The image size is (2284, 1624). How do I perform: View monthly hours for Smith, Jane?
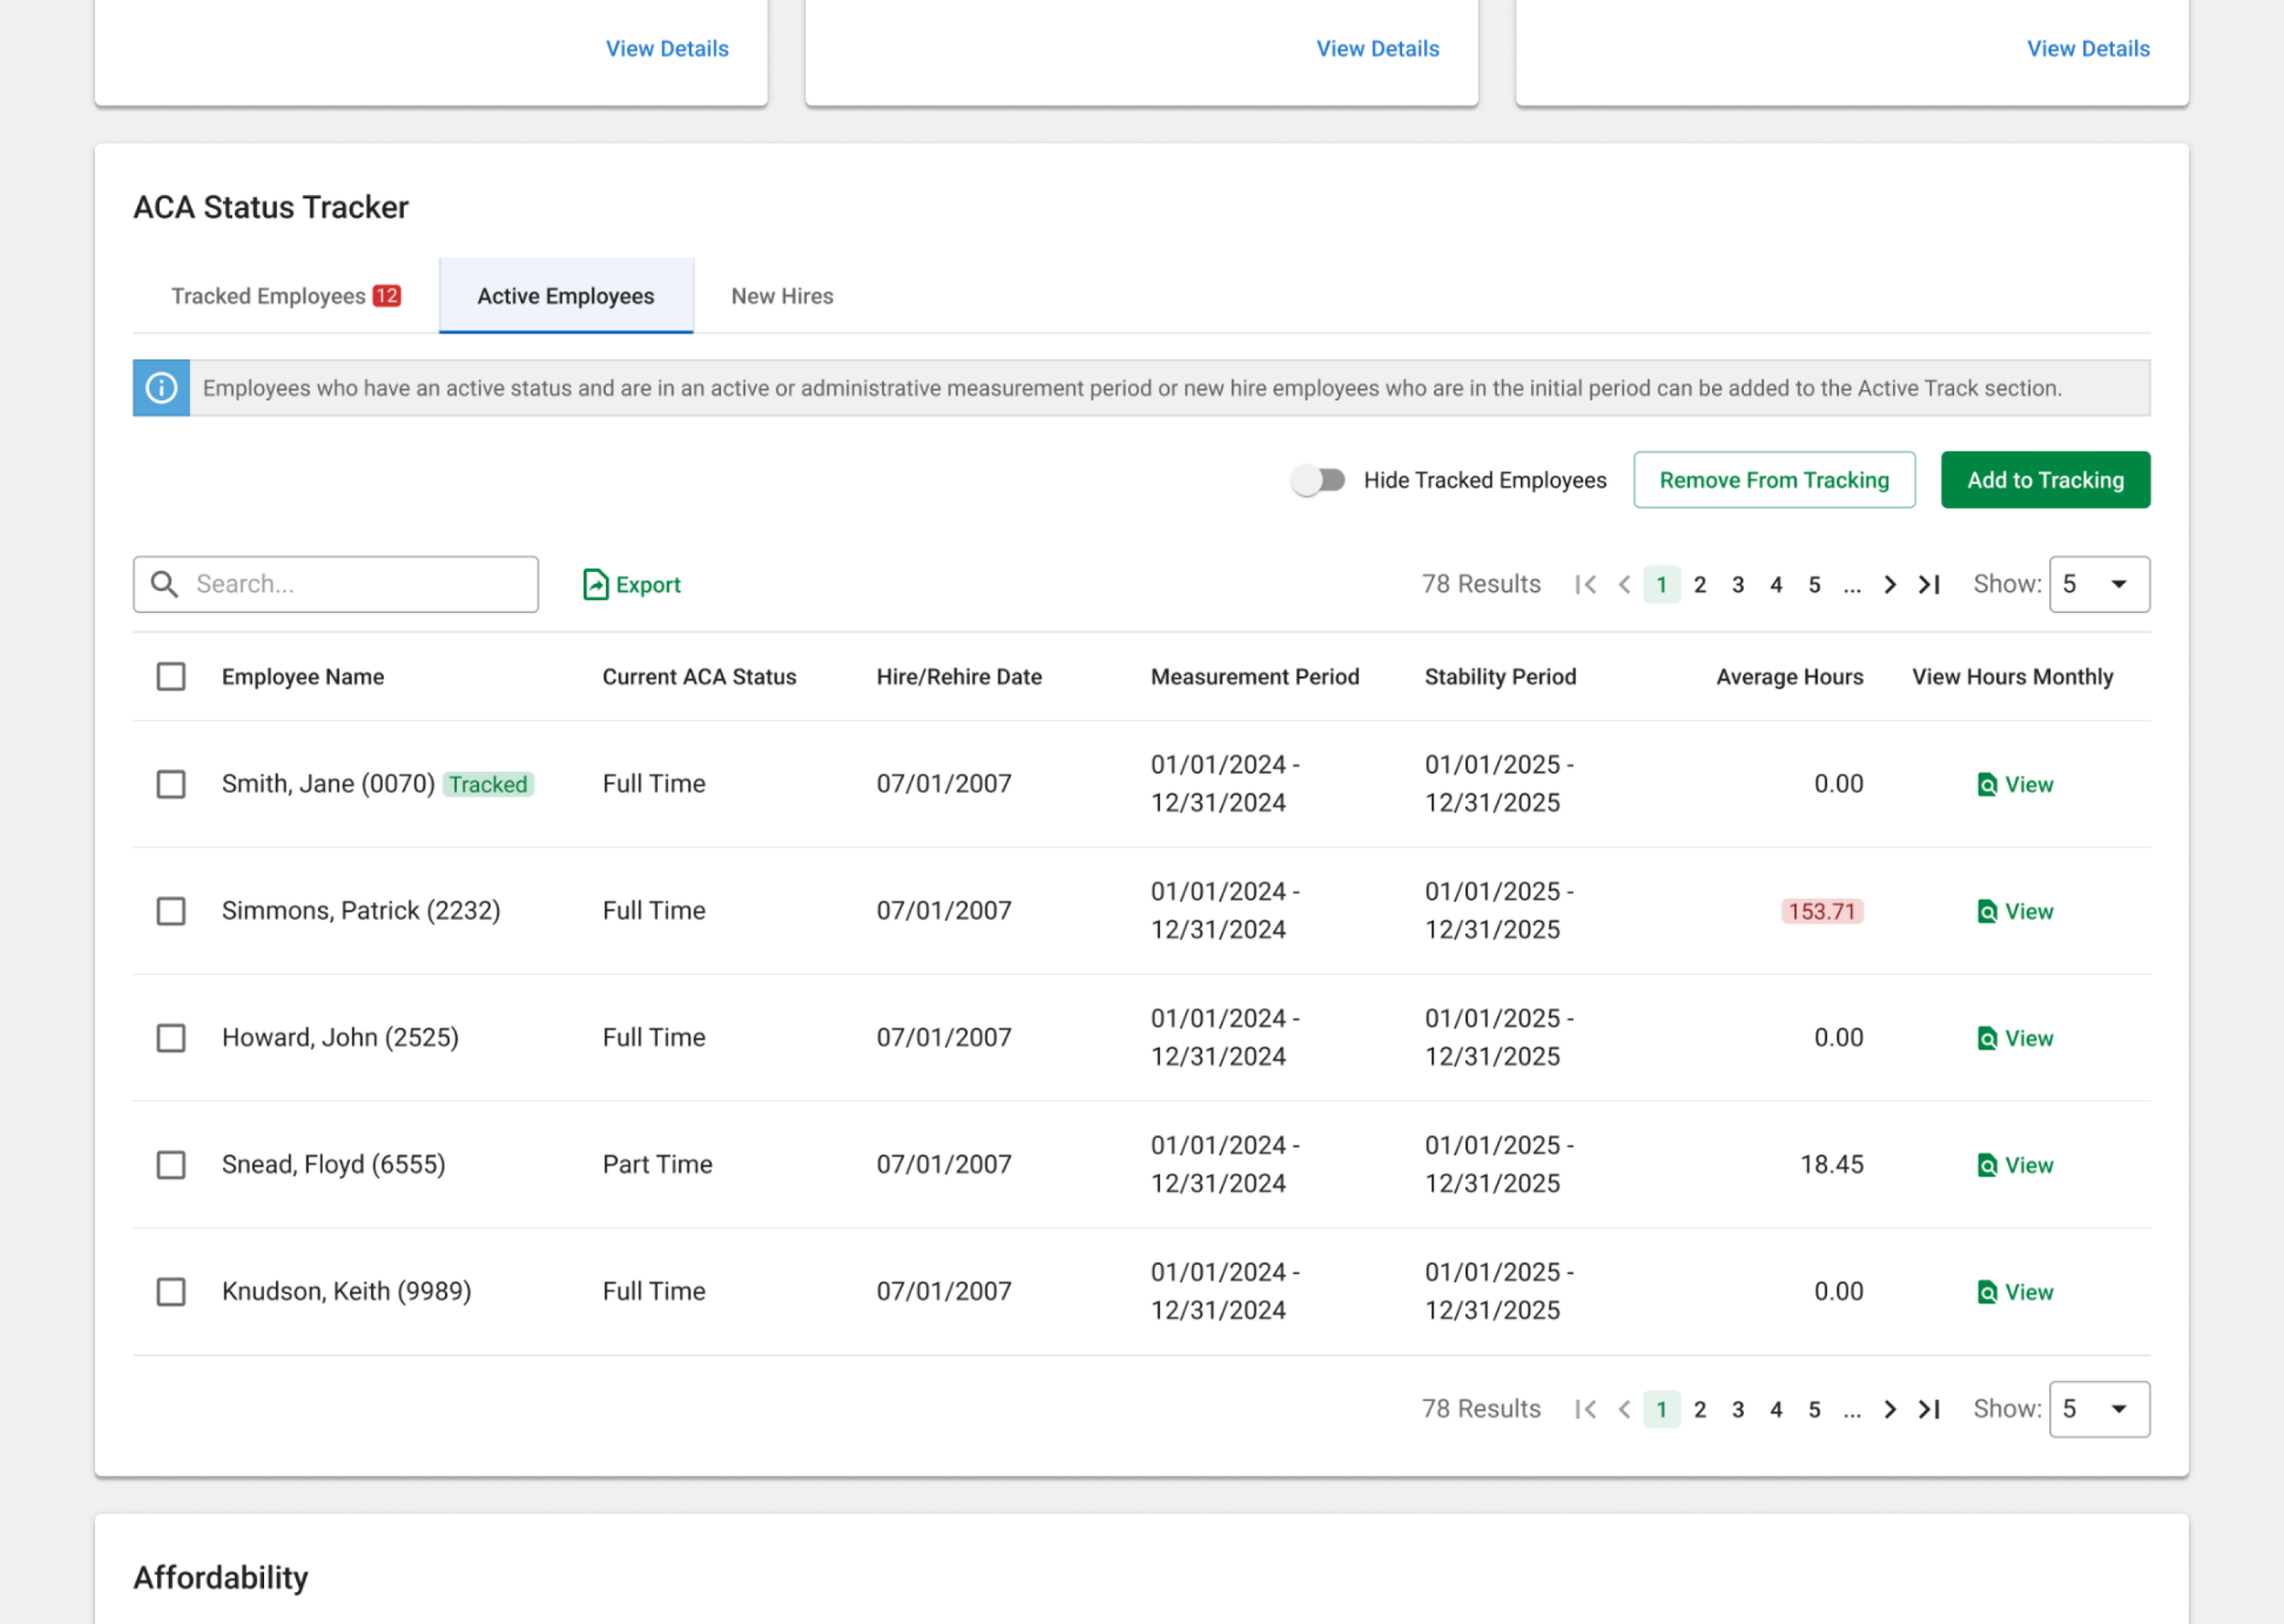click(x=2013, y=784)
